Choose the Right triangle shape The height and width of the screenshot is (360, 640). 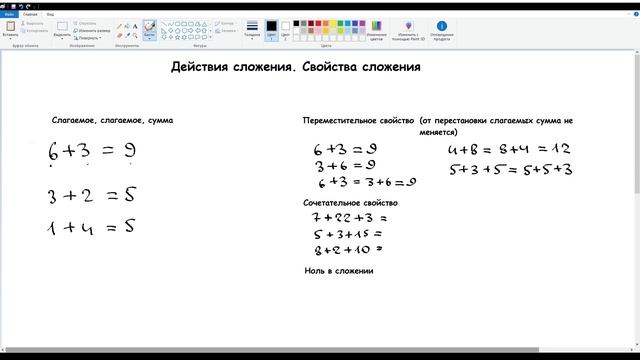click(164, 31)
